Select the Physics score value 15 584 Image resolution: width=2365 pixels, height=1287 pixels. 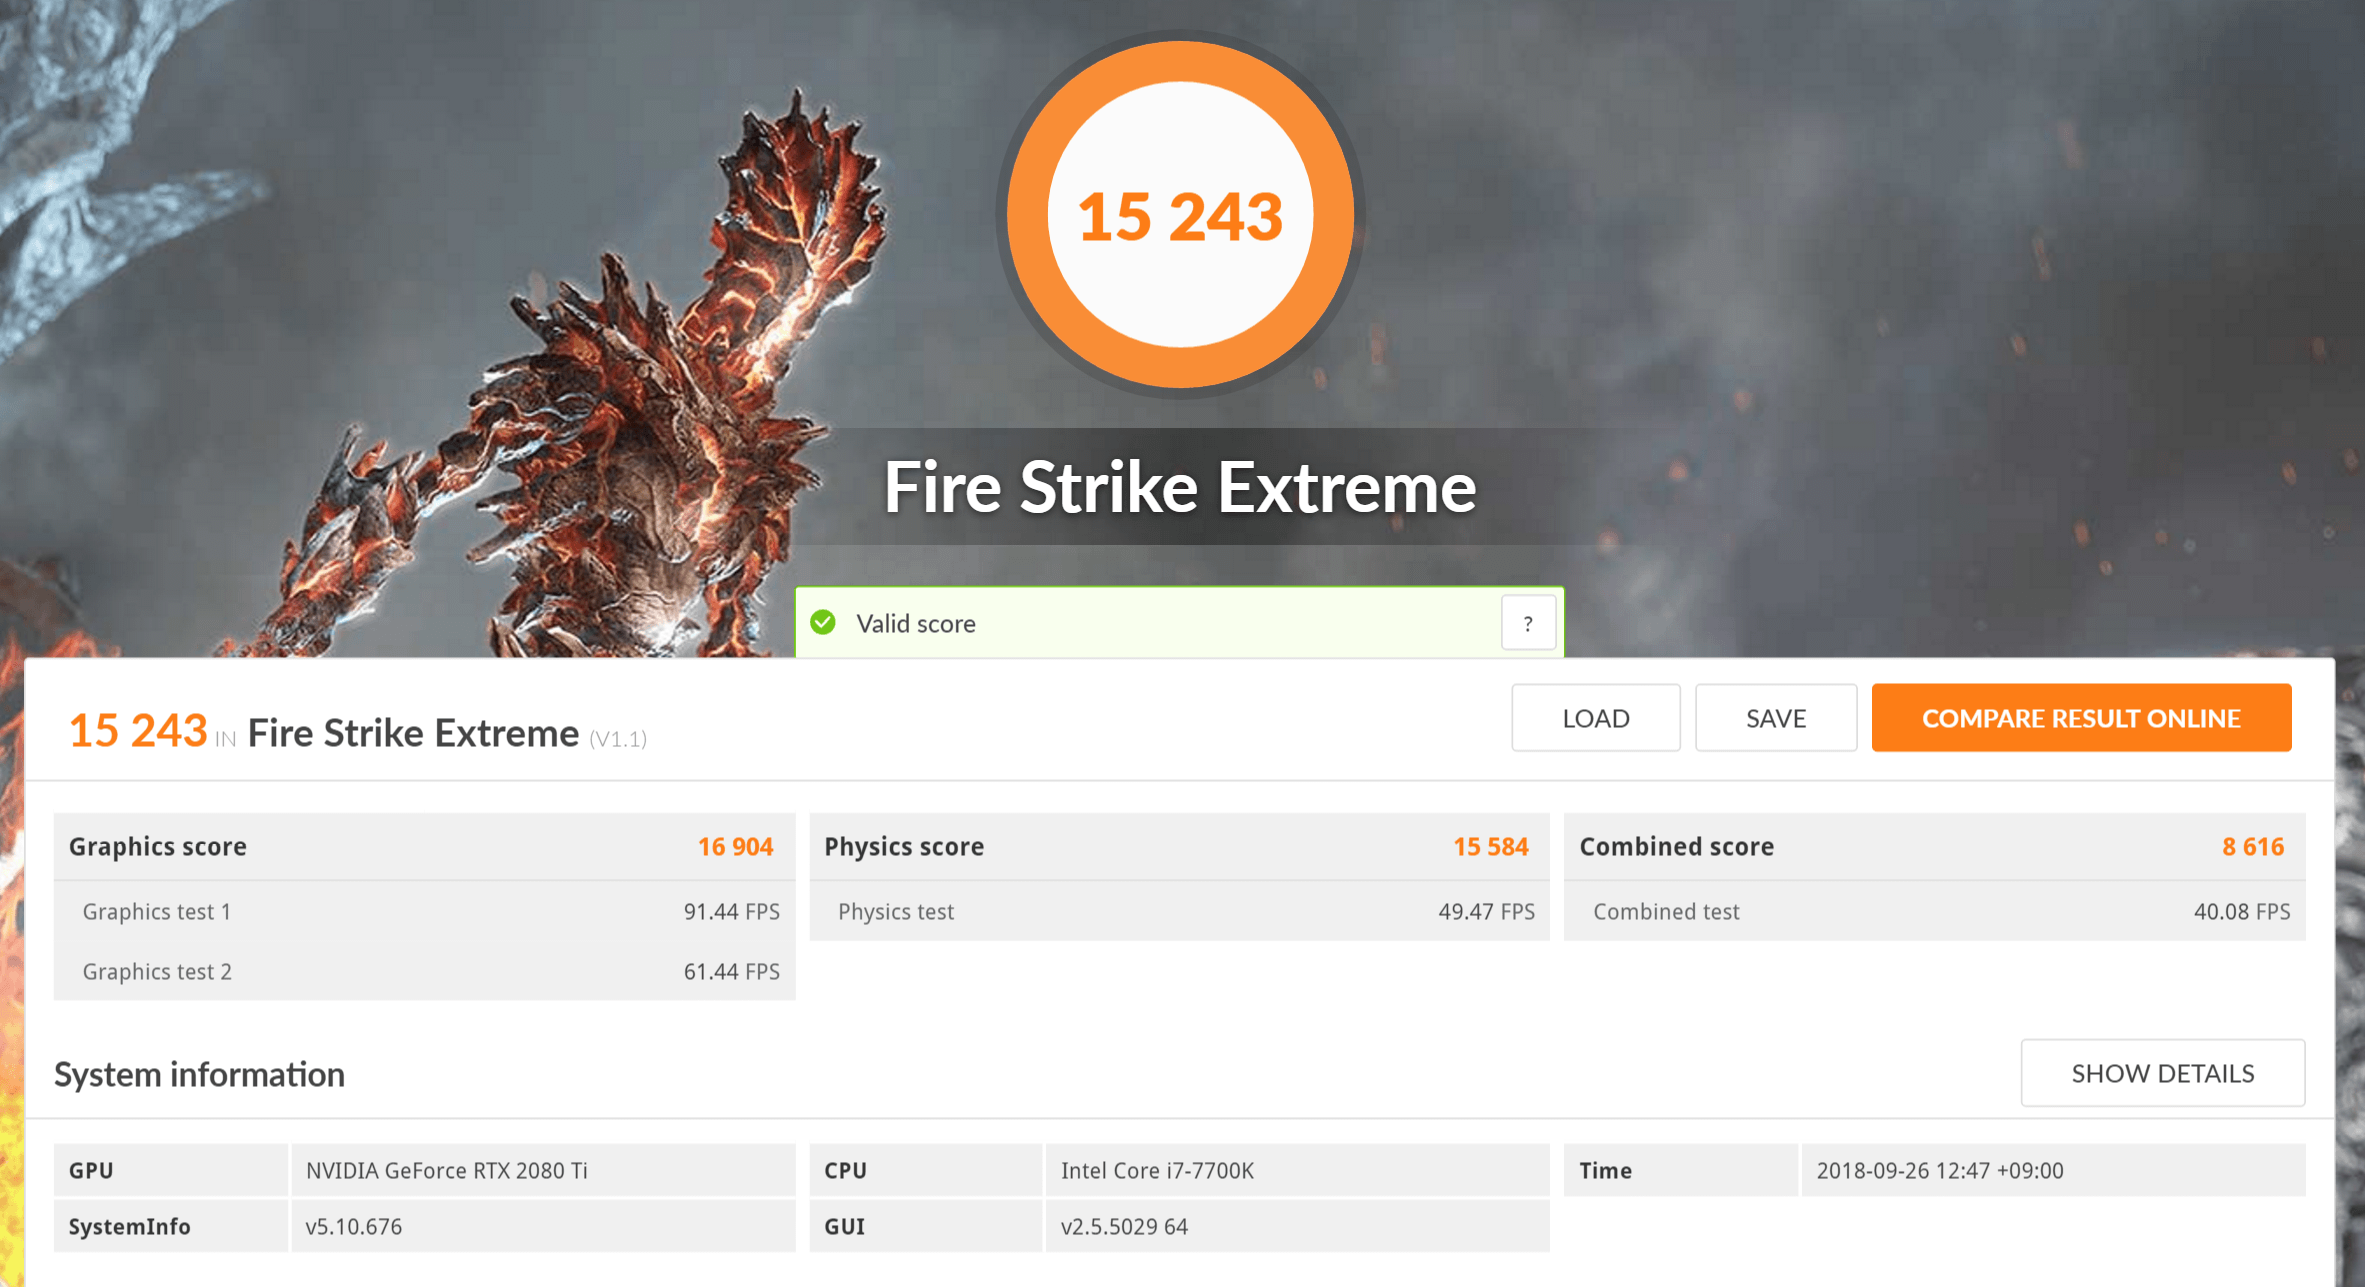(1490, 846)
